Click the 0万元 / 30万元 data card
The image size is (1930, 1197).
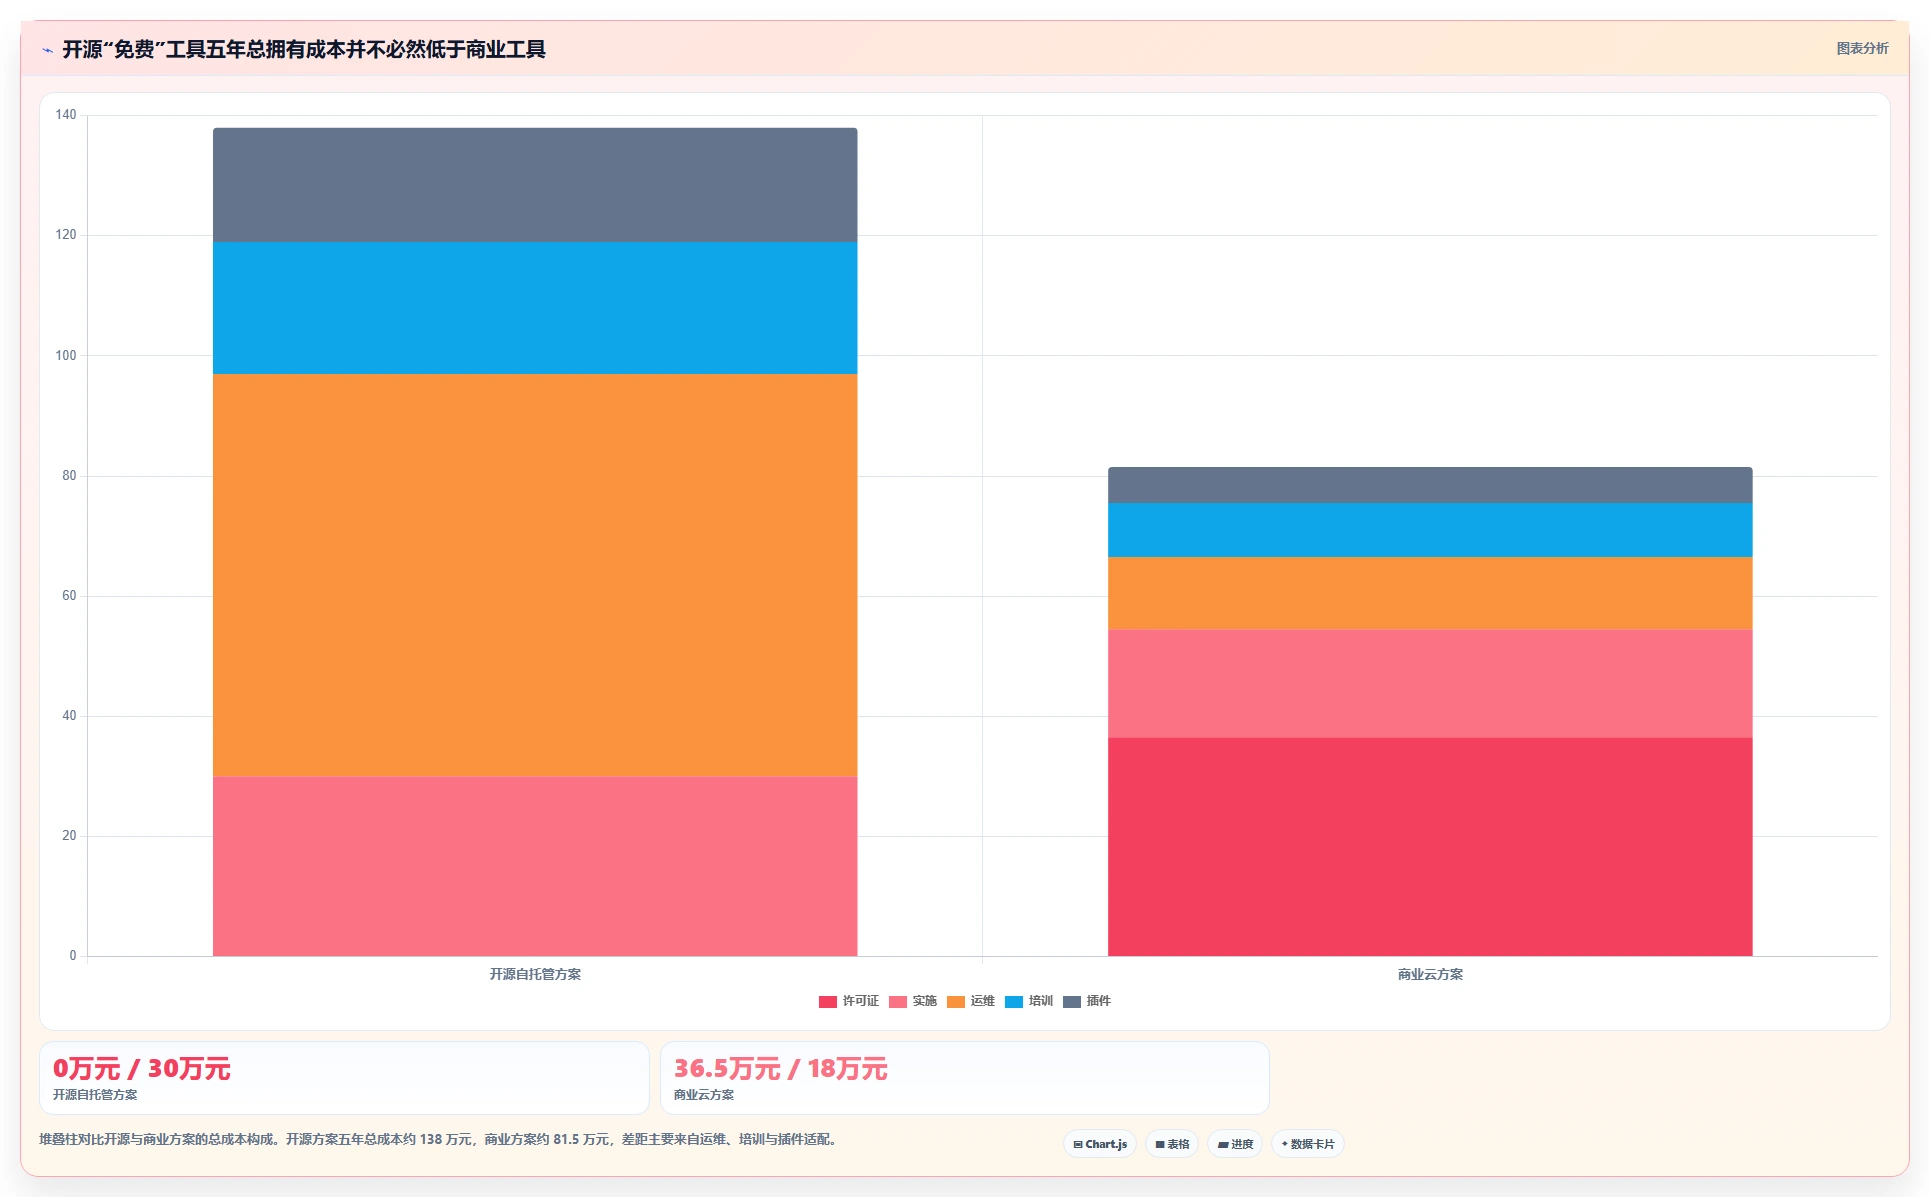344,1078
